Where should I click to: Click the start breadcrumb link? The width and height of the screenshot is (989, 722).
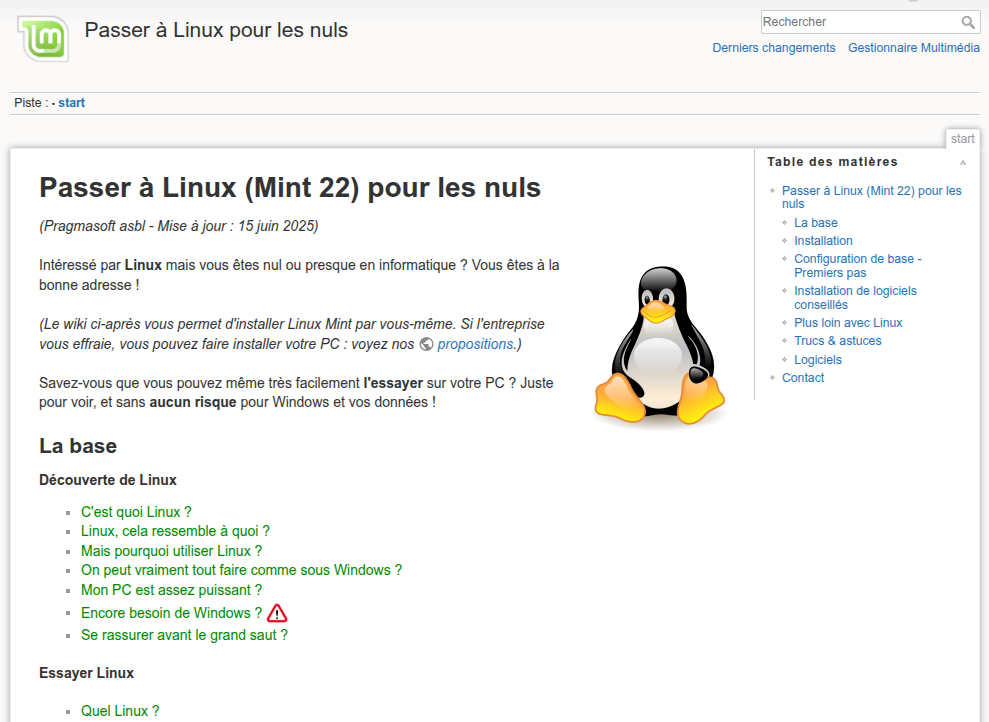(x=71, y=103)
